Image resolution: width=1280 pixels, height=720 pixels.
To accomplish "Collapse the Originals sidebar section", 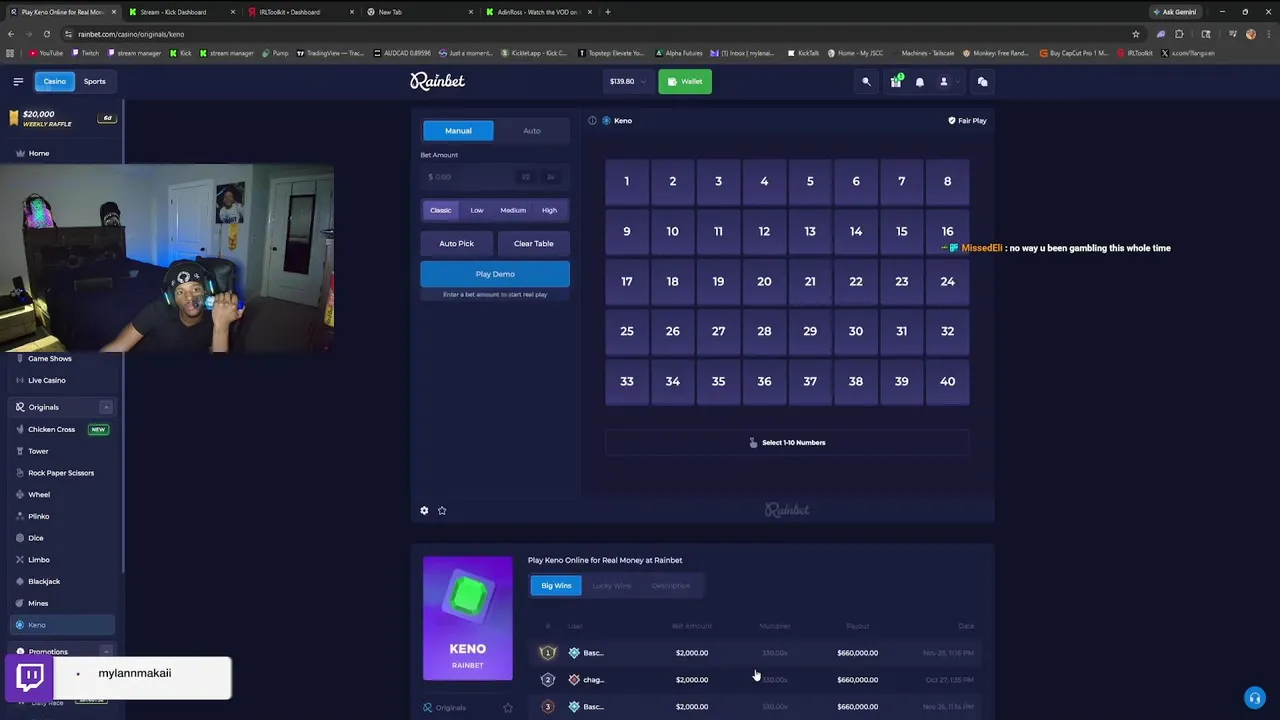I will coord(106,407).
